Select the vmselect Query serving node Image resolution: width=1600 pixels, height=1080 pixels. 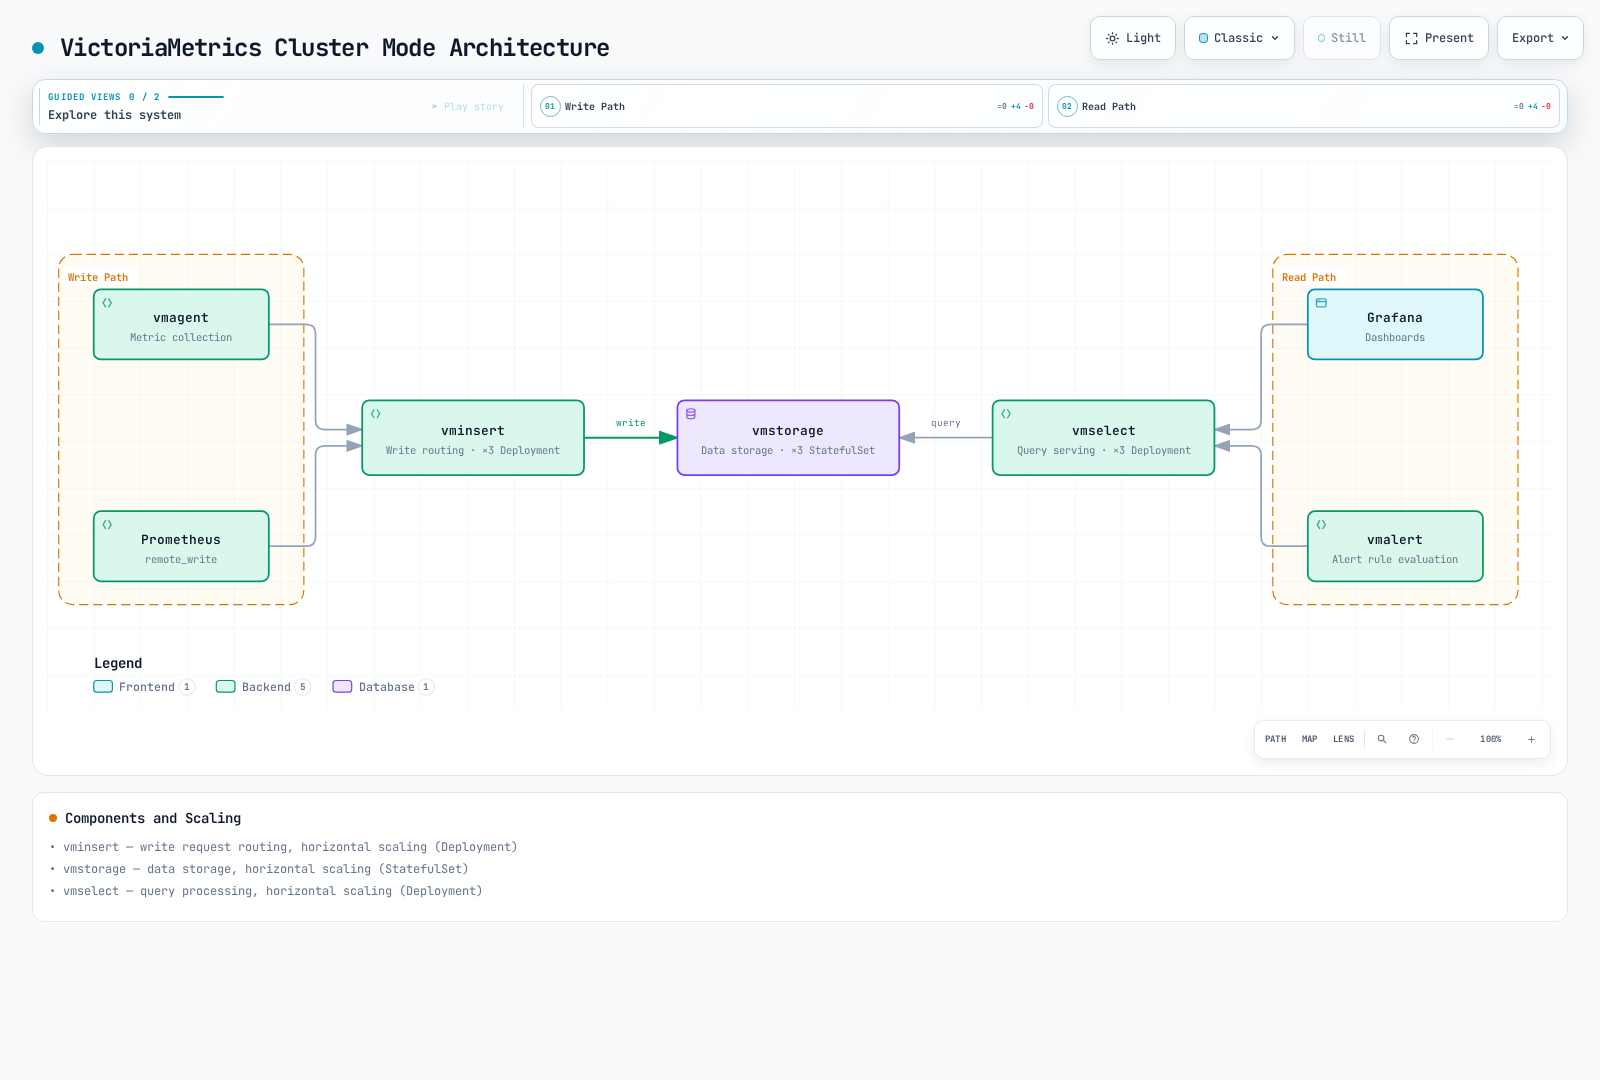tap(1103, 438)
